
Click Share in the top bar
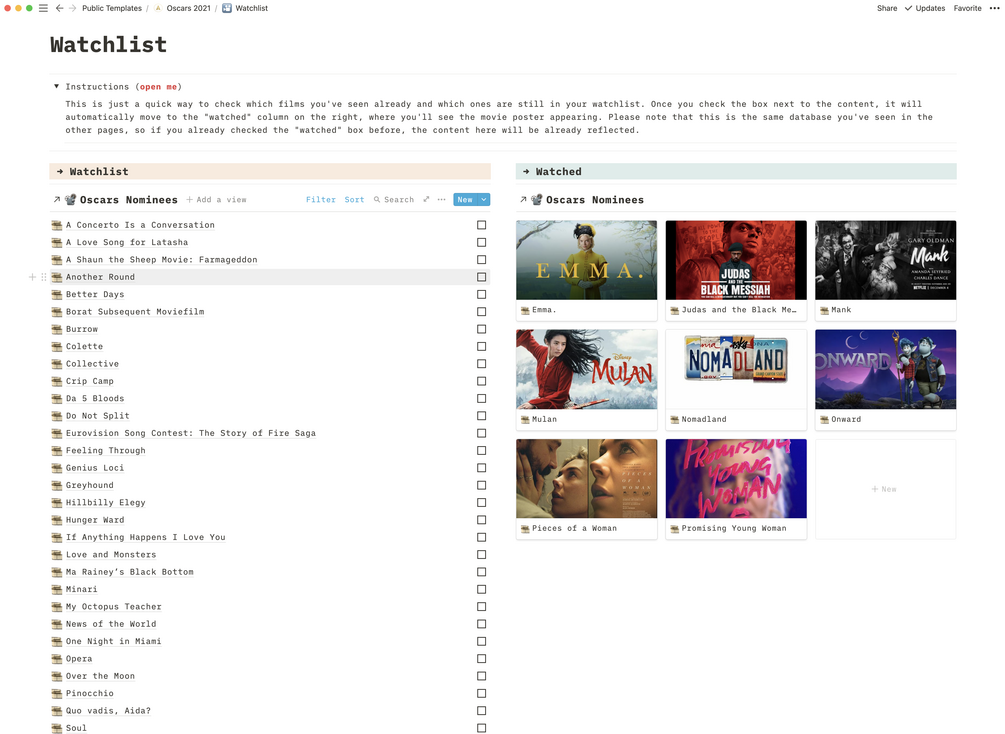[887, 8]
